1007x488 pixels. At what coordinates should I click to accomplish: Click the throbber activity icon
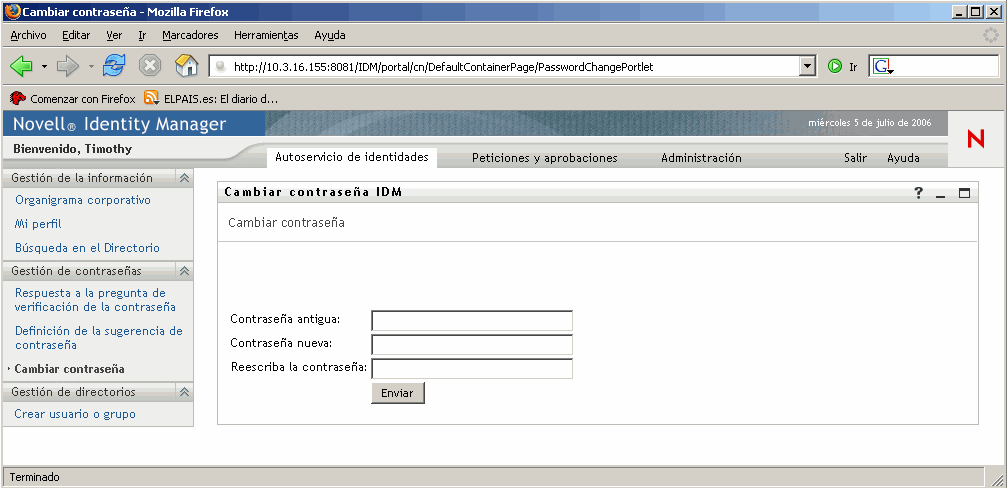(991, 35)
